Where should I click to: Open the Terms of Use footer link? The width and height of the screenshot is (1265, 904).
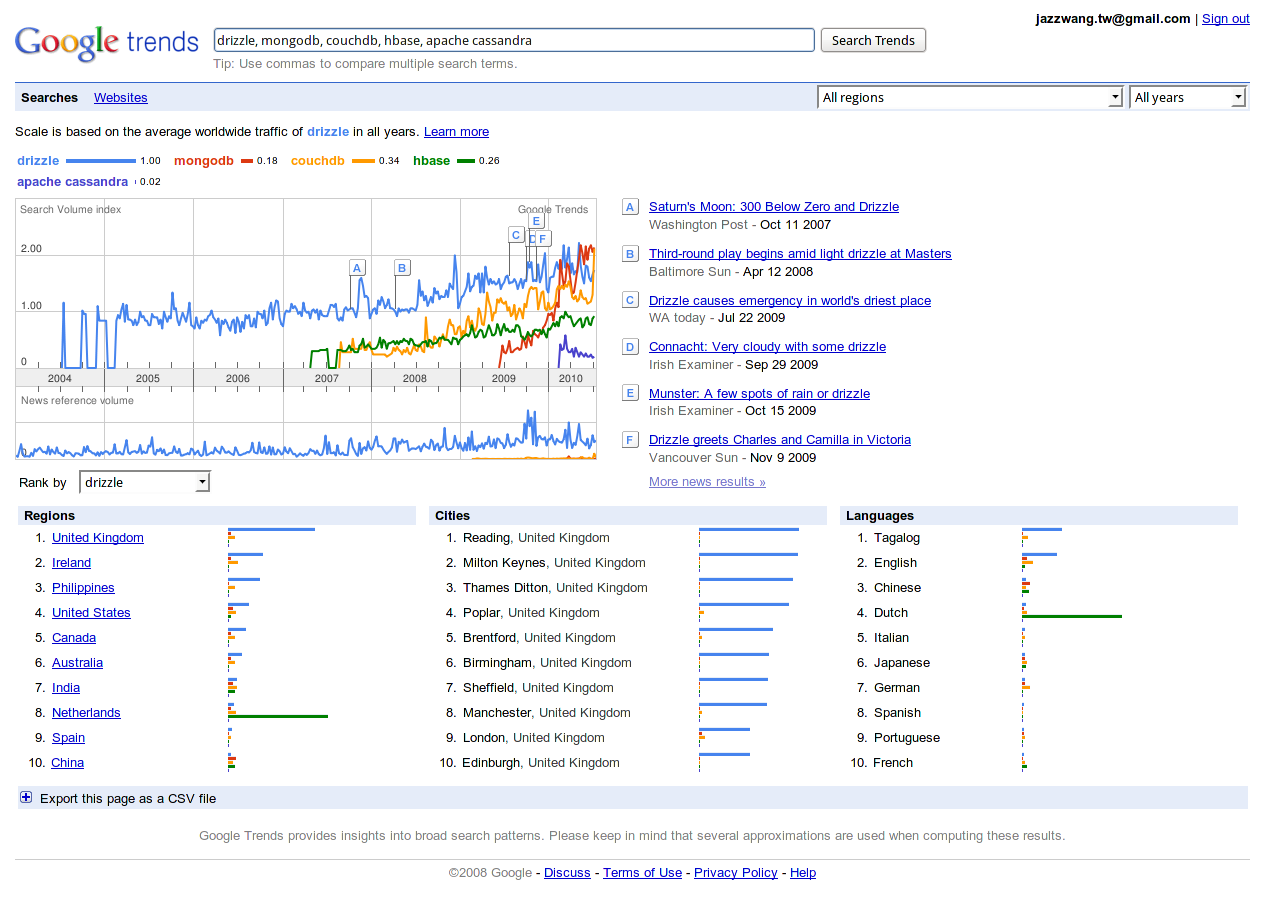pos(642,873)
